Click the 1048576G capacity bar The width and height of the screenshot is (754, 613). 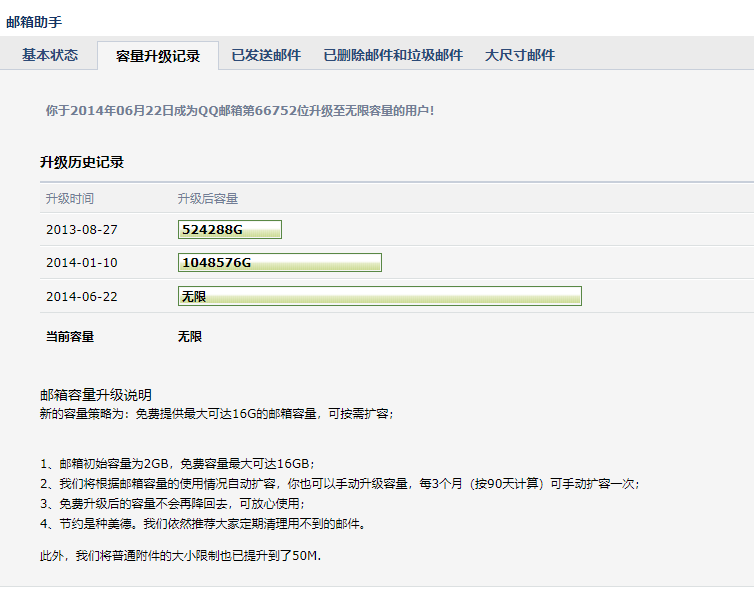(280, 263)
